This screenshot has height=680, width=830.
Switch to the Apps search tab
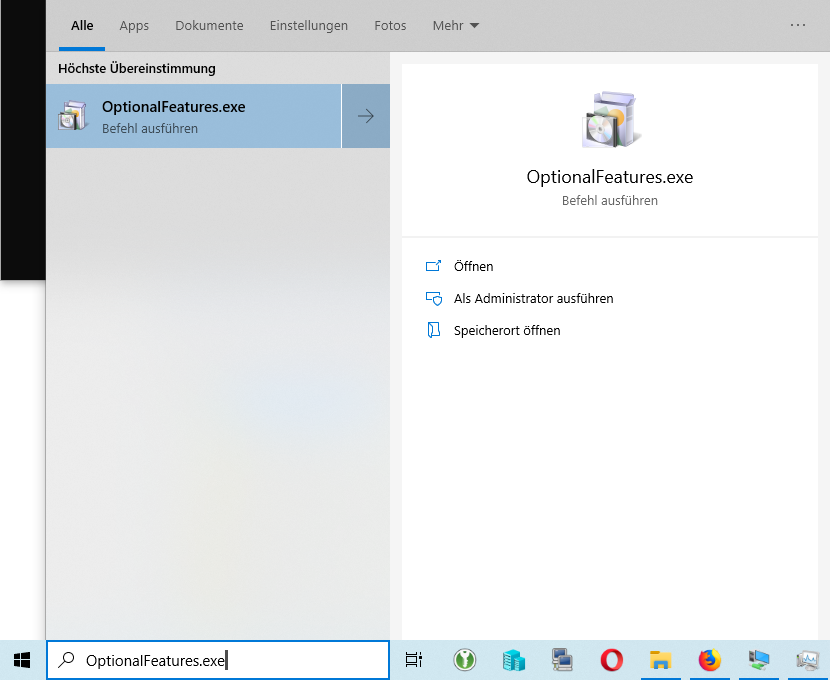(x=134, y=26)
